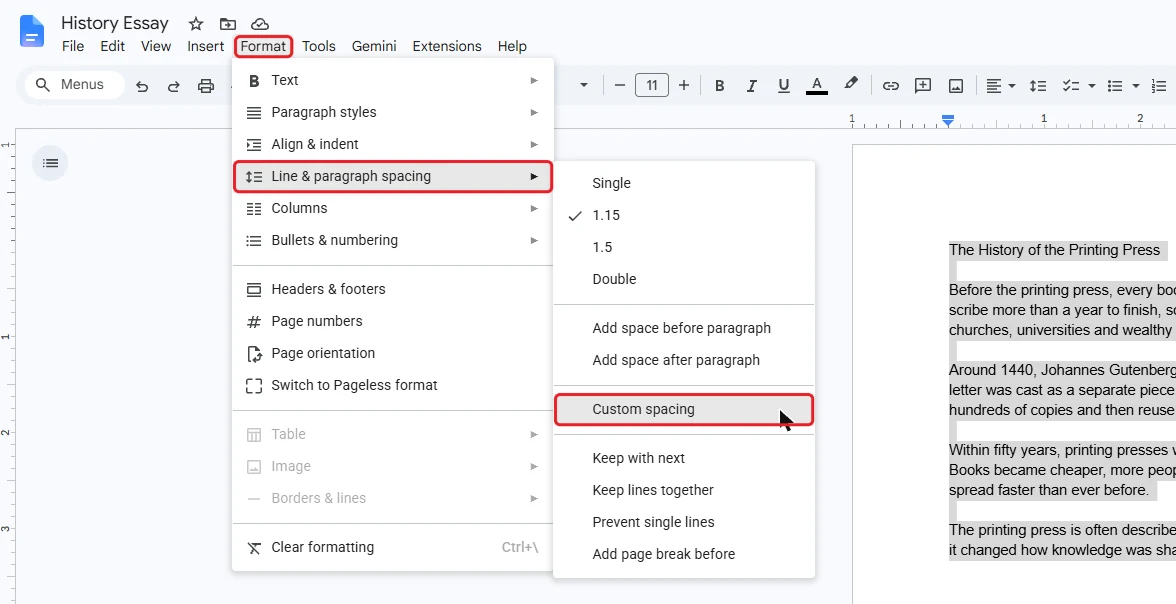Choose Add space after paragraph
This screenshot has width=1176, height=604.
(x=684, y=360)
